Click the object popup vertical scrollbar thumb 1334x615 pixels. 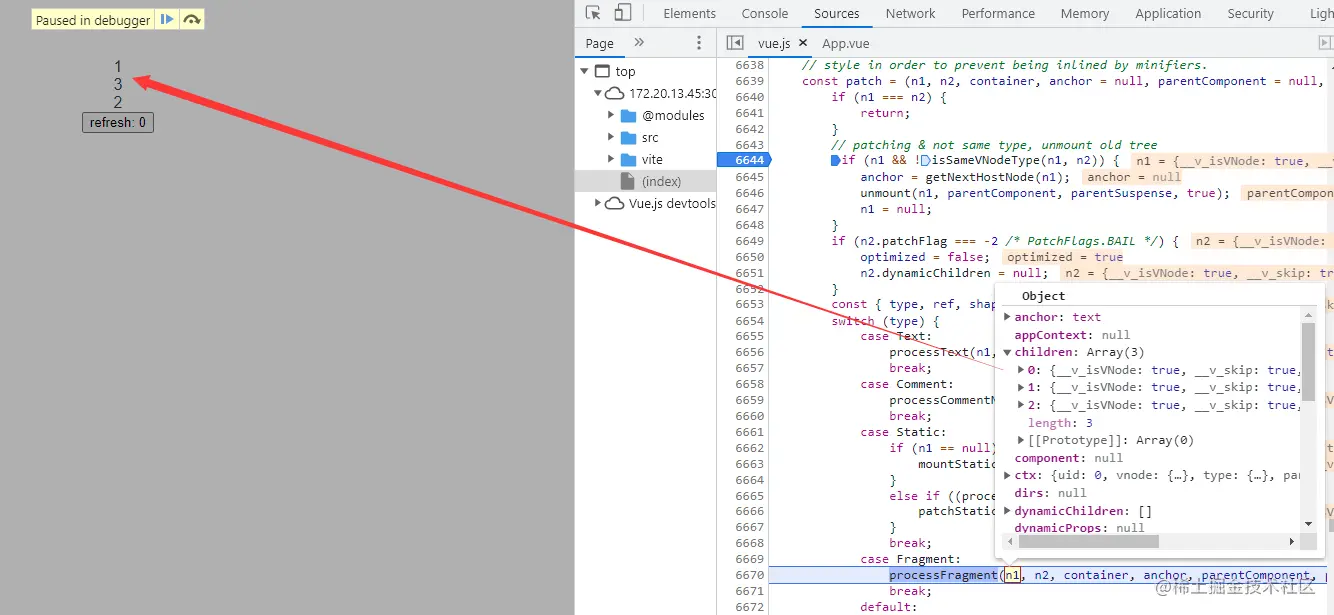(x=1307, y=362)
